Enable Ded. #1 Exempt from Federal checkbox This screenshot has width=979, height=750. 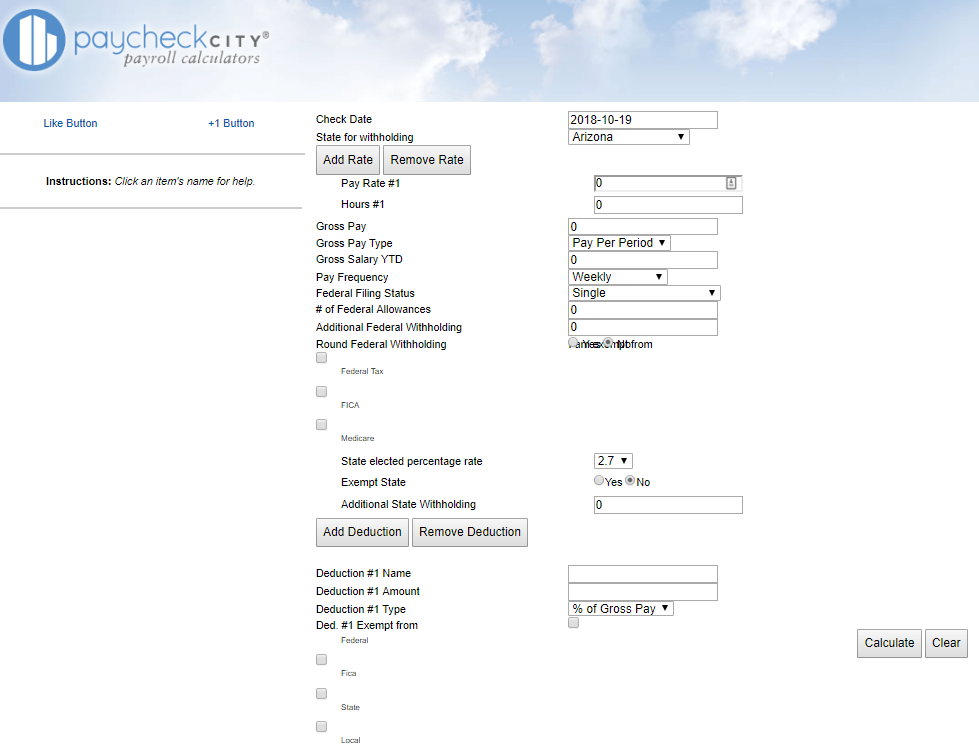[x=573, y=622]
